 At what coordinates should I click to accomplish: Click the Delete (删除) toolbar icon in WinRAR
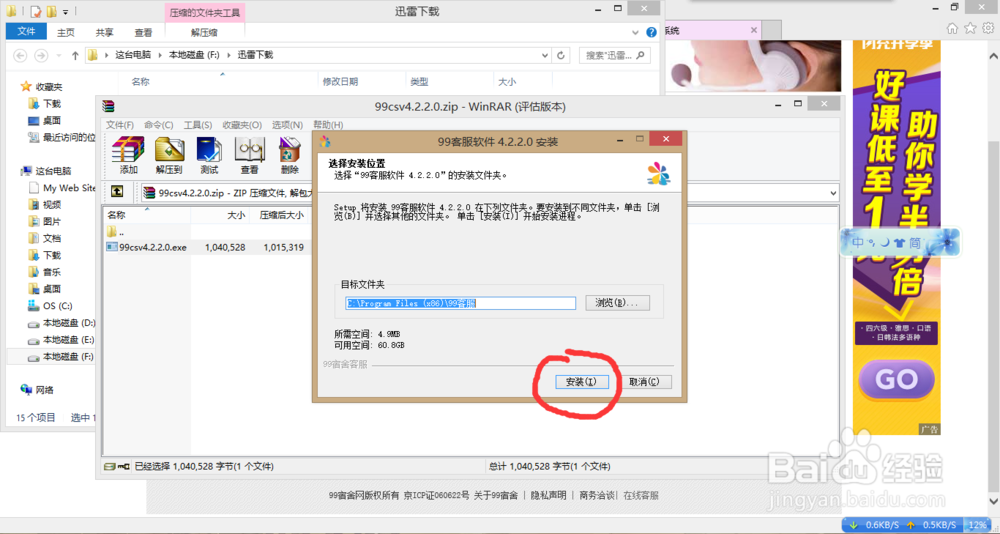click(x=290, y=155)
